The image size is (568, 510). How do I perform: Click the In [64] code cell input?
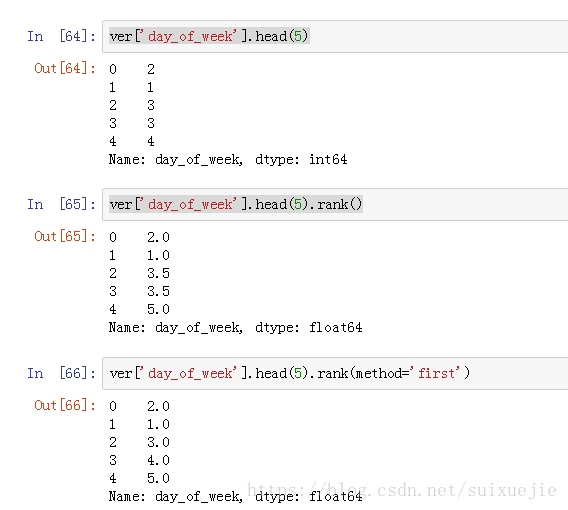(x=335, y=37)
